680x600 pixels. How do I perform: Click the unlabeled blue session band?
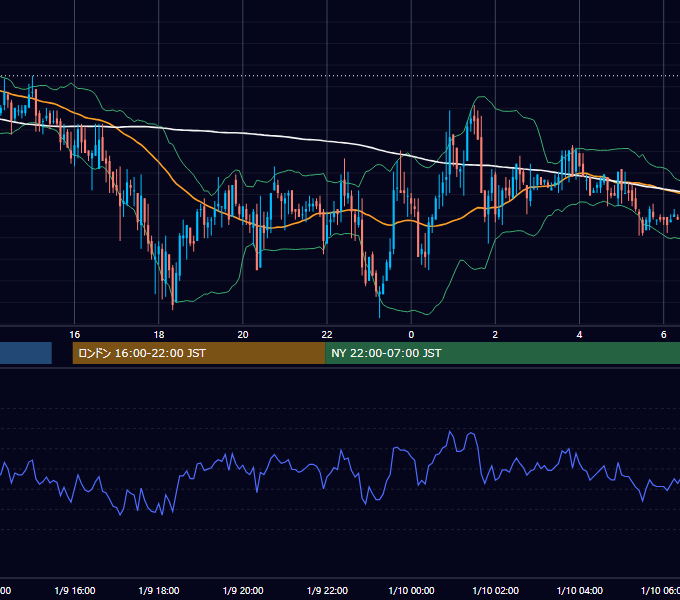coord(26,353)
